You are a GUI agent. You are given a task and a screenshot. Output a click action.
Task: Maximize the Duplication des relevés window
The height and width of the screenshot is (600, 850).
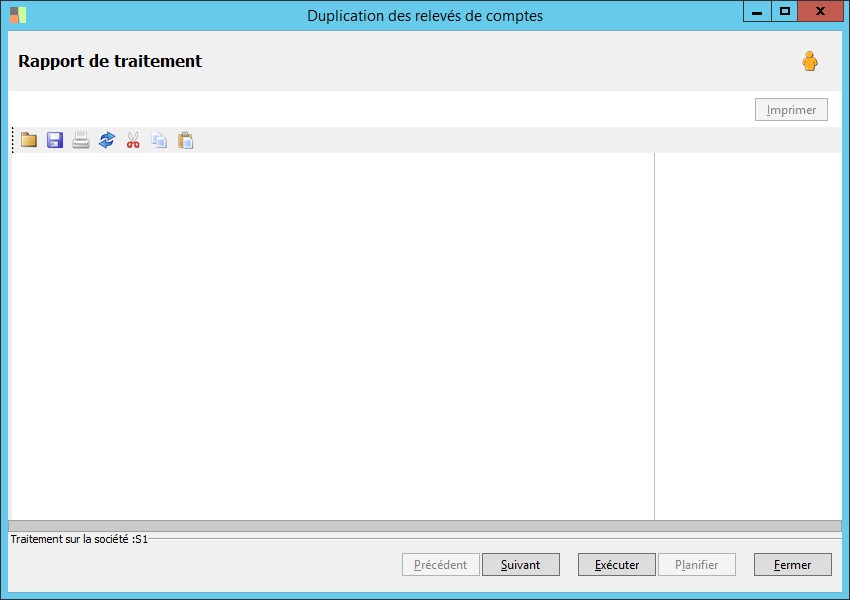coord(784,11)
